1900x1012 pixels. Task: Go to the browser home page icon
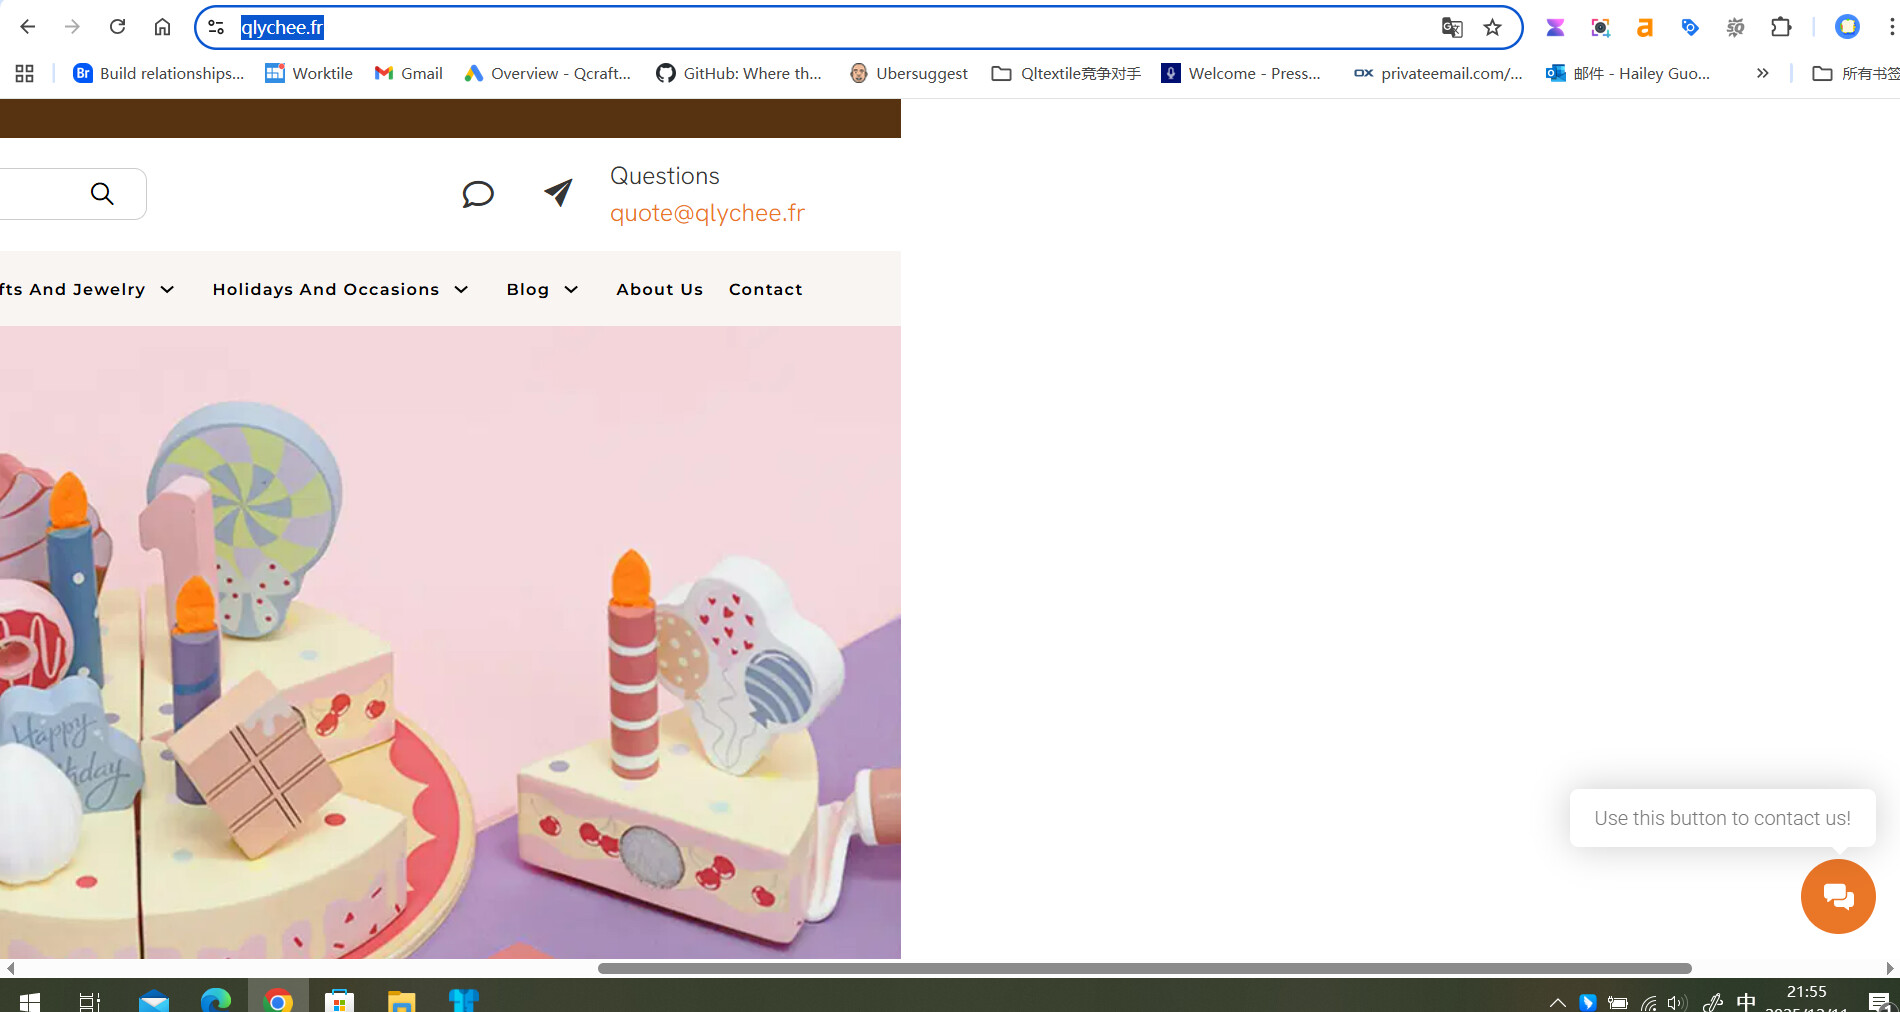162,27
